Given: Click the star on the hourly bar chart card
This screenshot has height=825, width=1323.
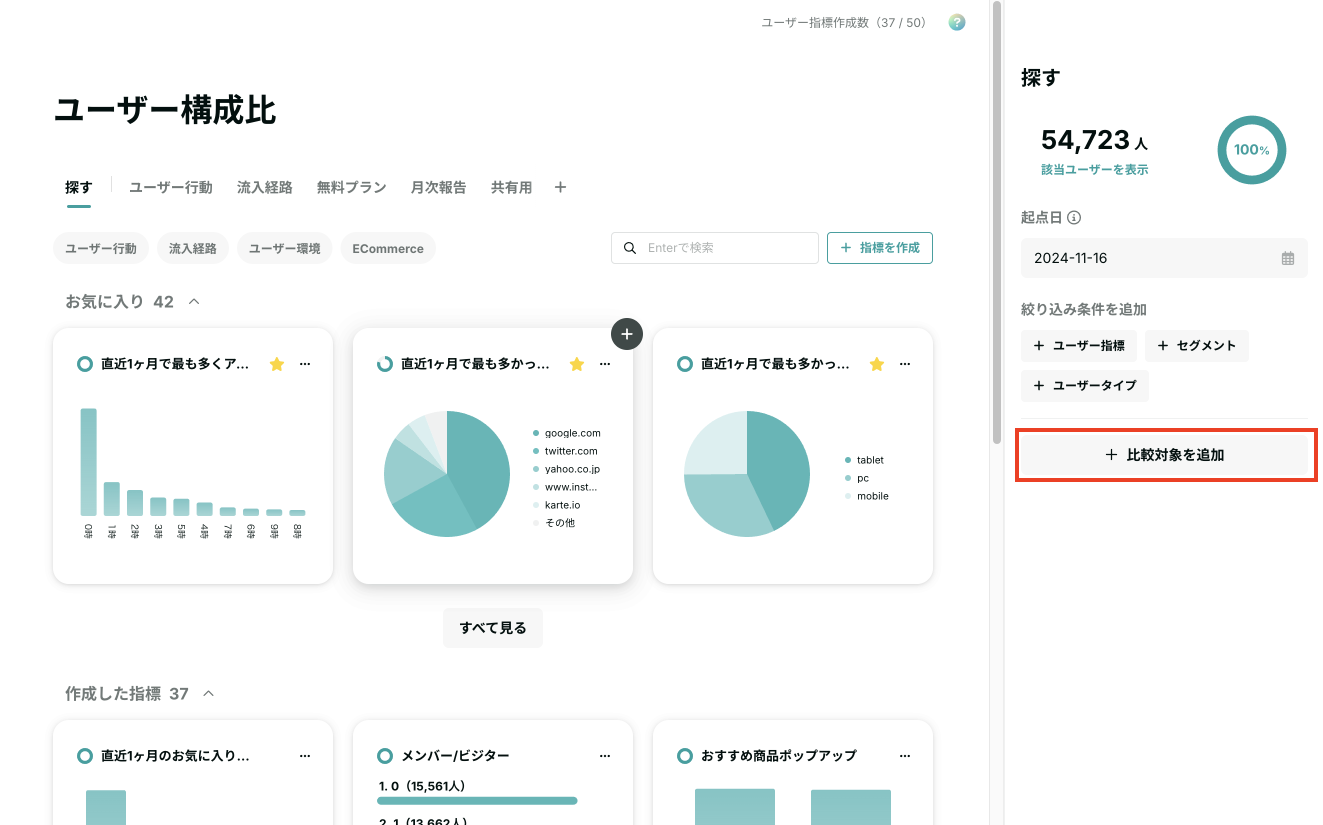Looking at the screenshot, I should pyautogui.click(x=277, y=364).
